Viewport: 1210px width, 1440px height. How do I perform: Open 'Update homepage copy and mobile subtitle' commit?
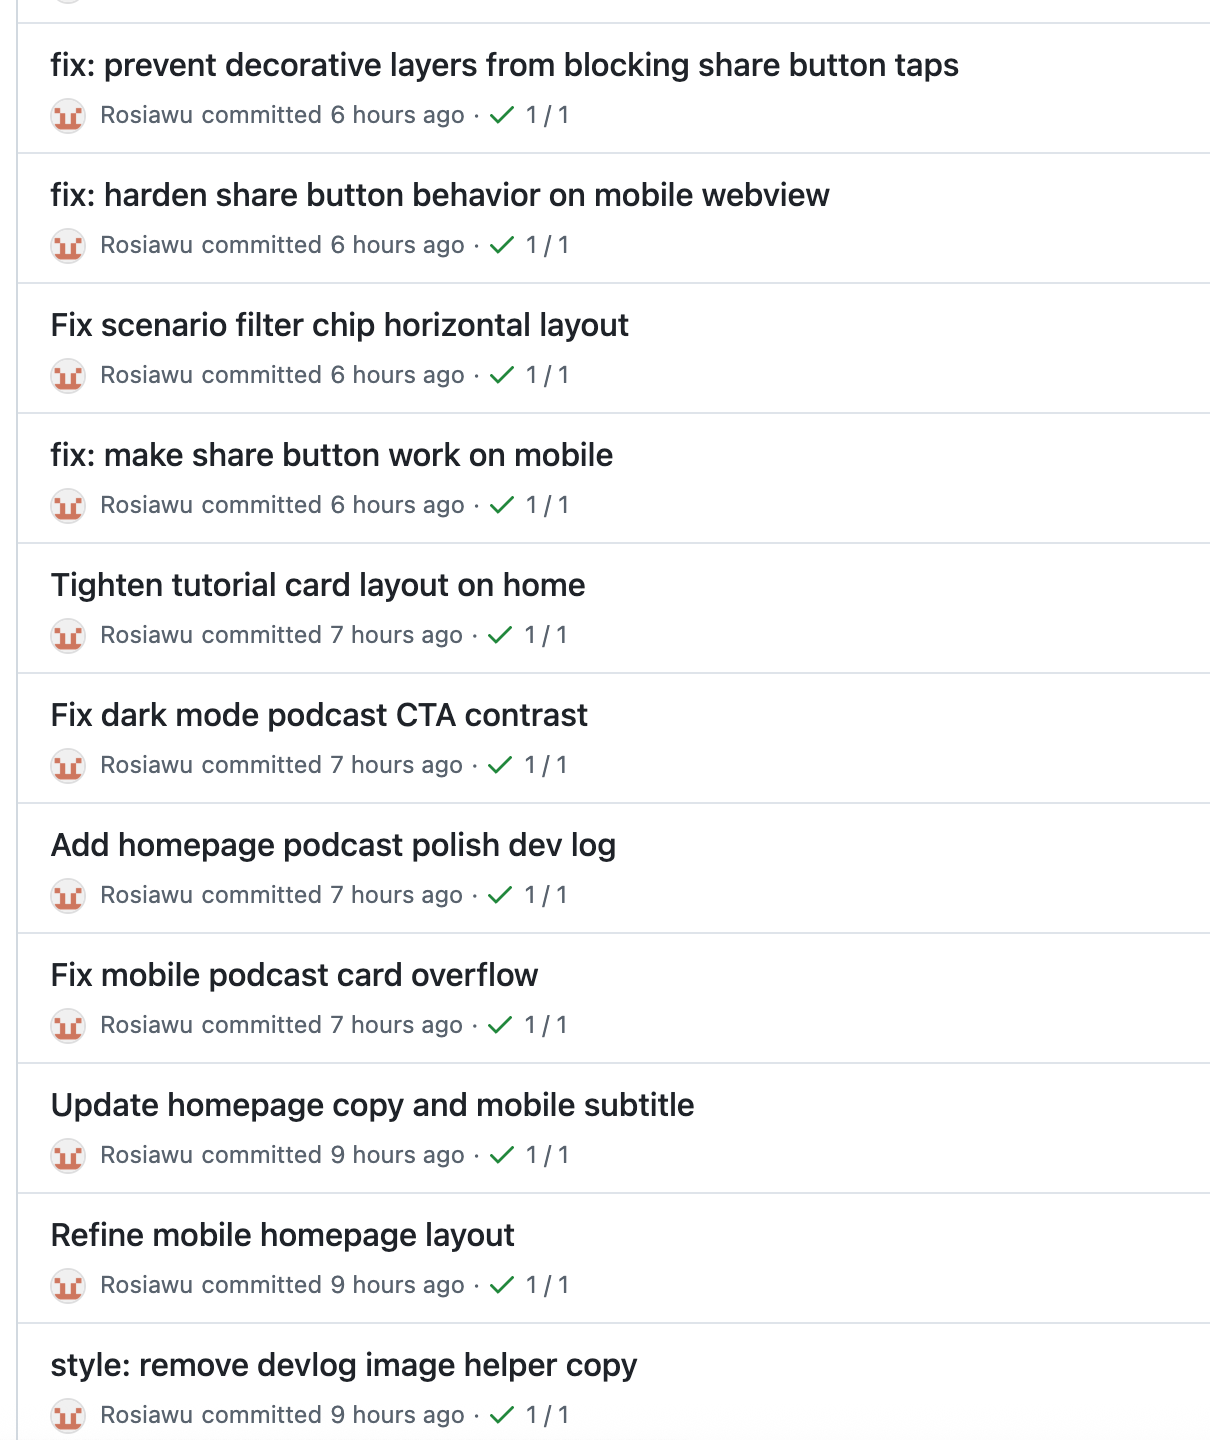click(x=372, y=1105)
